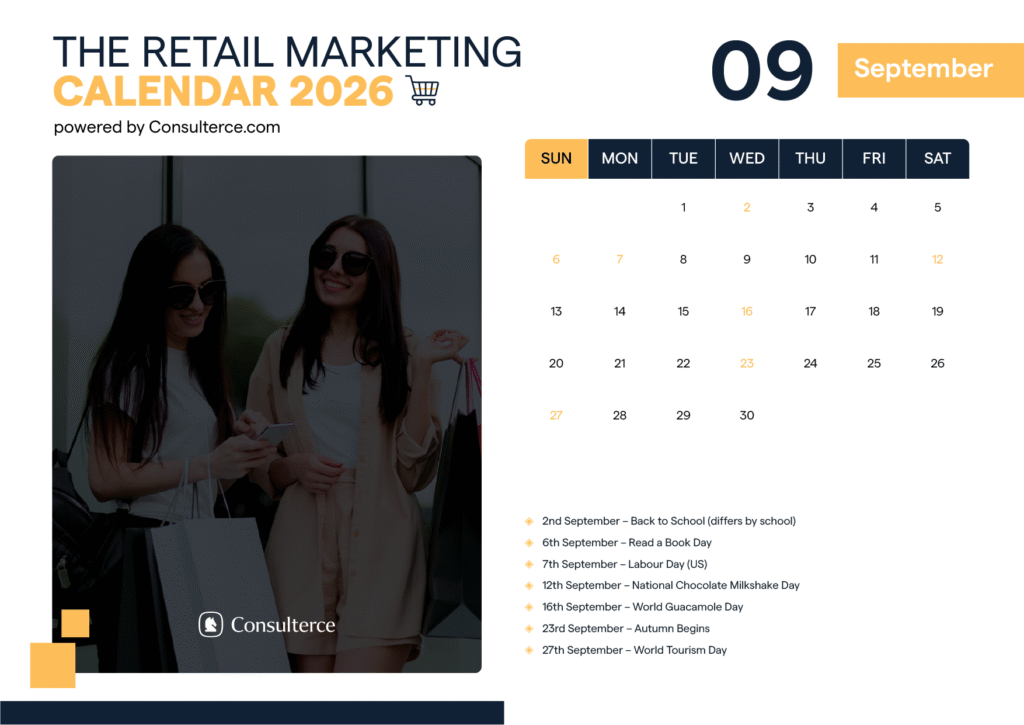Select the highlighted date 27 for World Tourism Day
This screenshot has height=725, width=1024.
pos(556,415)
